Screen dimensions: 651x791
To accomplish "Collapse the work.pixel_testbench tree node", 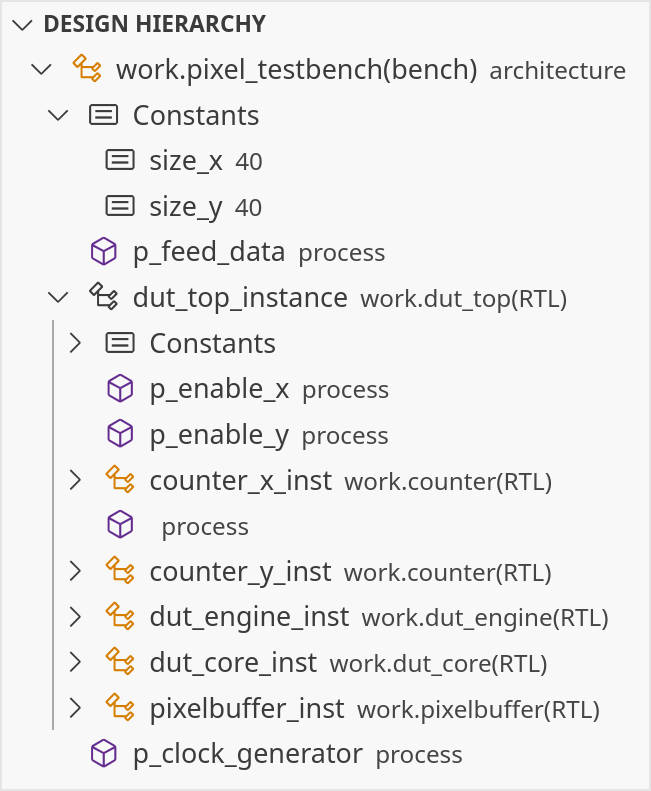I will (41, 69).
